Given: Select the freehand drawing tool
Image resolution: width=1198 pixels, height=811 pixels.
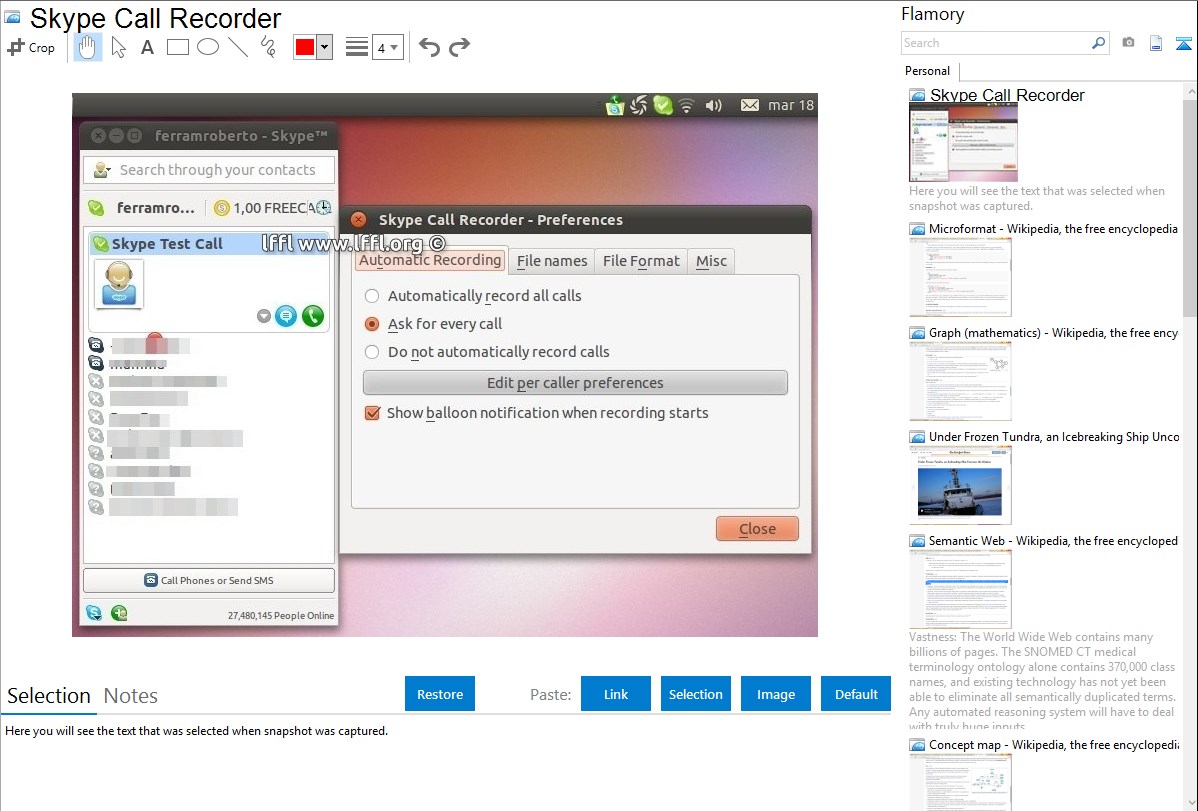Looking at the screenshot, I should [268, 47].
